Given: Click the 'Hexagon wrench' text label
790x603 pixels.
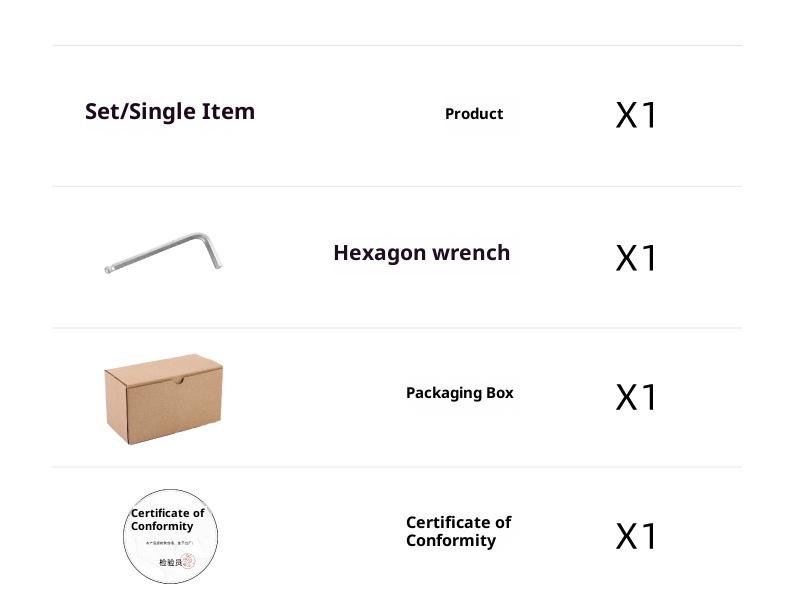Looking at the screenshot, I should coord(422,253).
